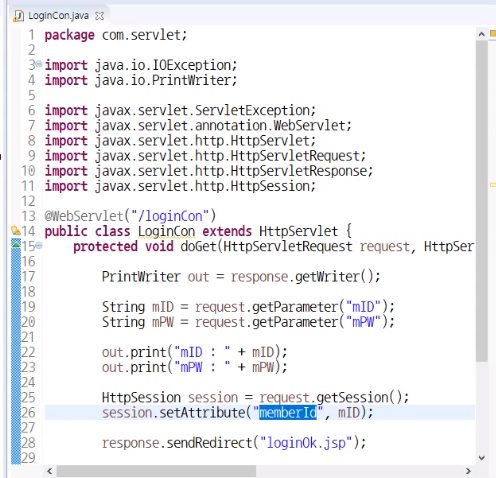Click "setAttribute" on line 26
Viewport: 496px width, 478px height.
pos(202,413)
